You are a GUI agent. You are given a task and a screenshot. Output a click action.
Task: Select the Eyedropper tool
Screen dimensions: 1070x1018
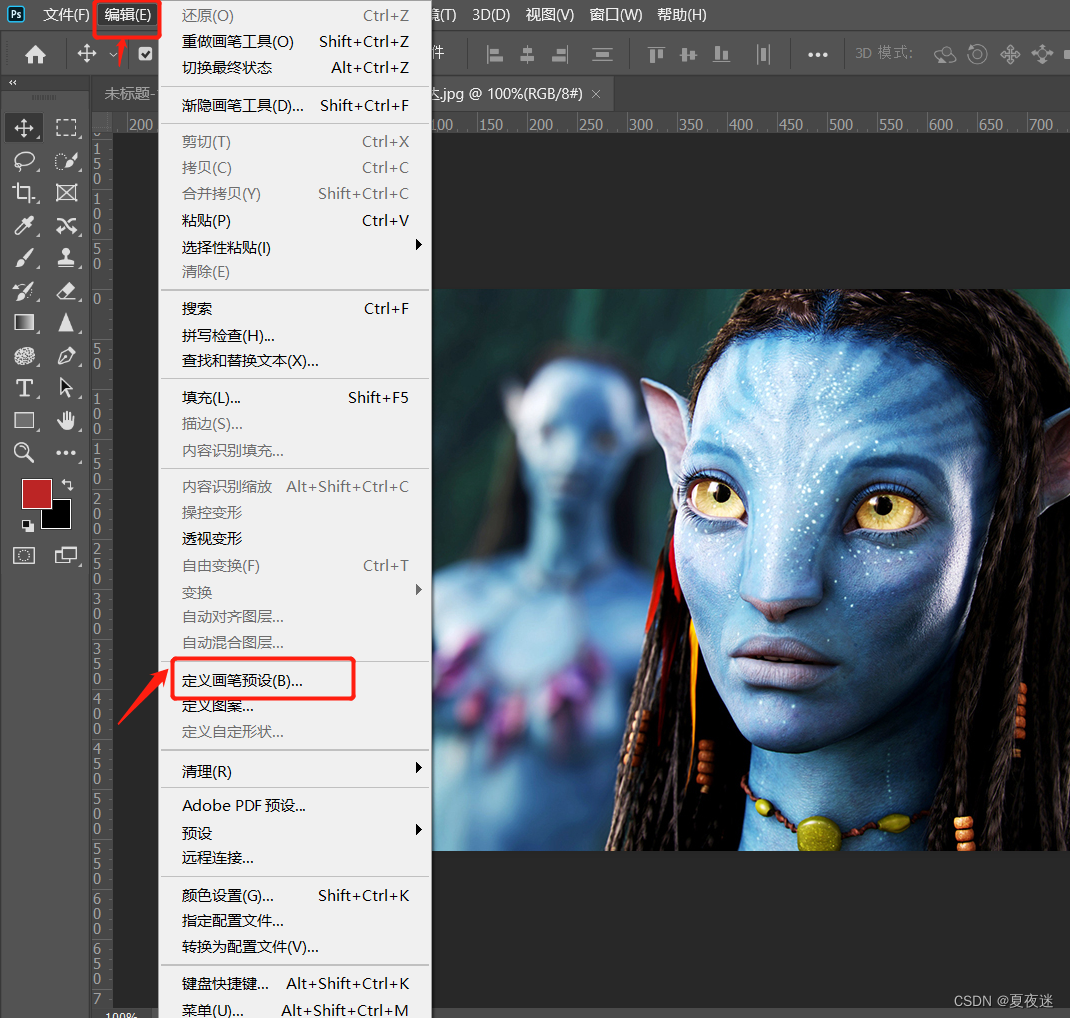25,225
